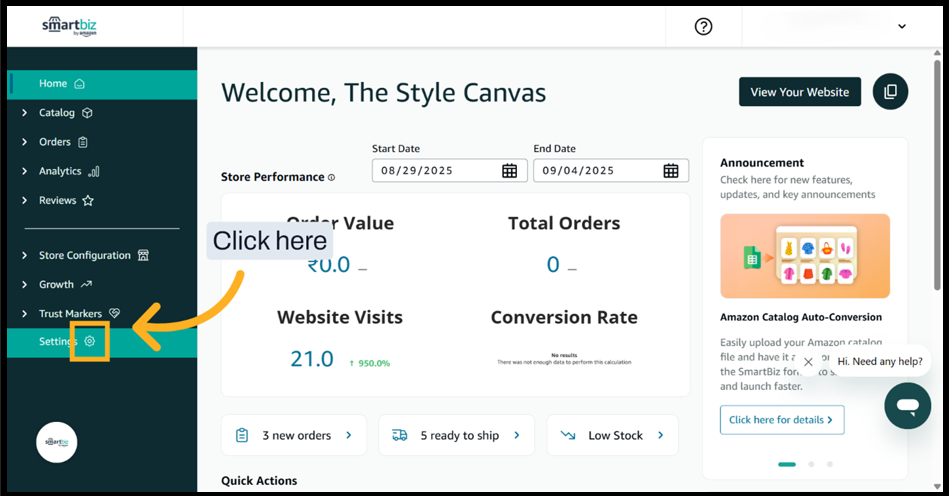949x496 pixels.
Task: Open the 3 new orders card
Action: click(x=293, y=435)
